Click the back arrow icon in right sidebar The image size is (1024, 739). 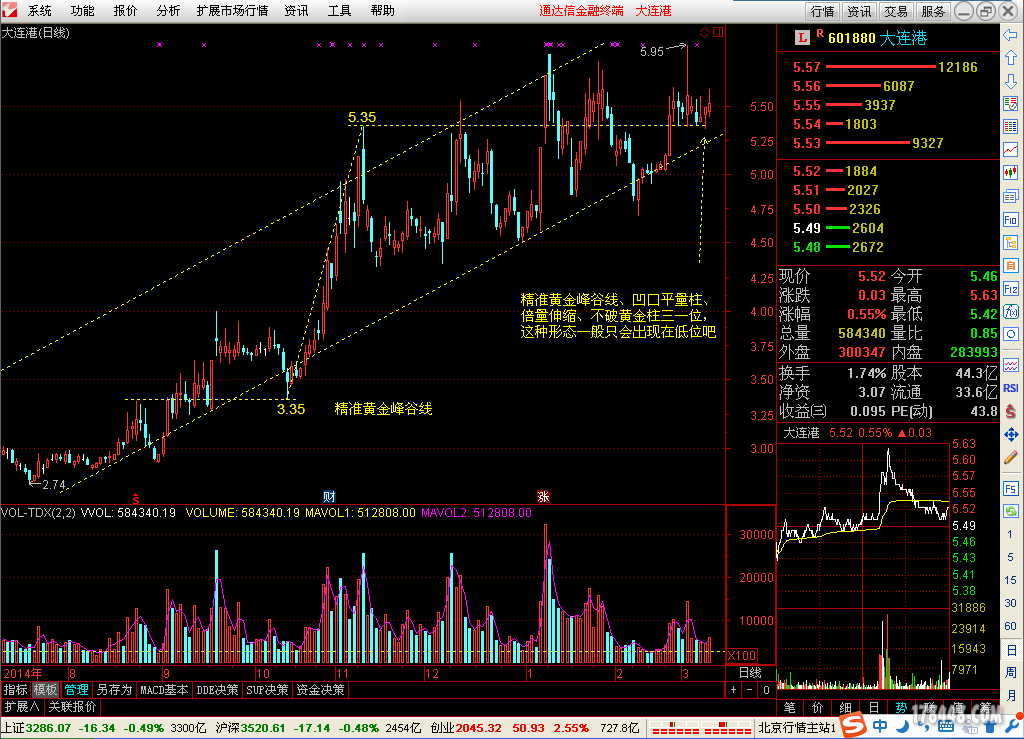coord(1010,35)
